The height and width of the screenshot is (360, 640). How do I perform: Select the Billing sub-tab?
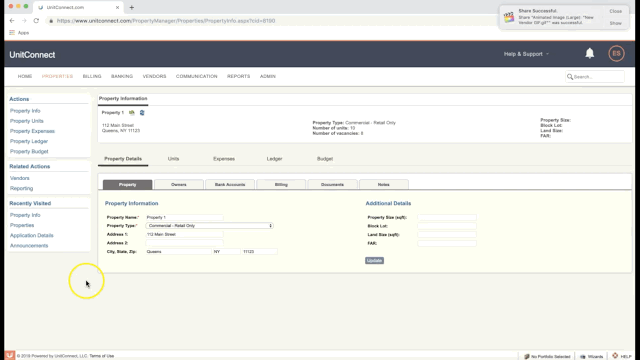pos(281,184)
